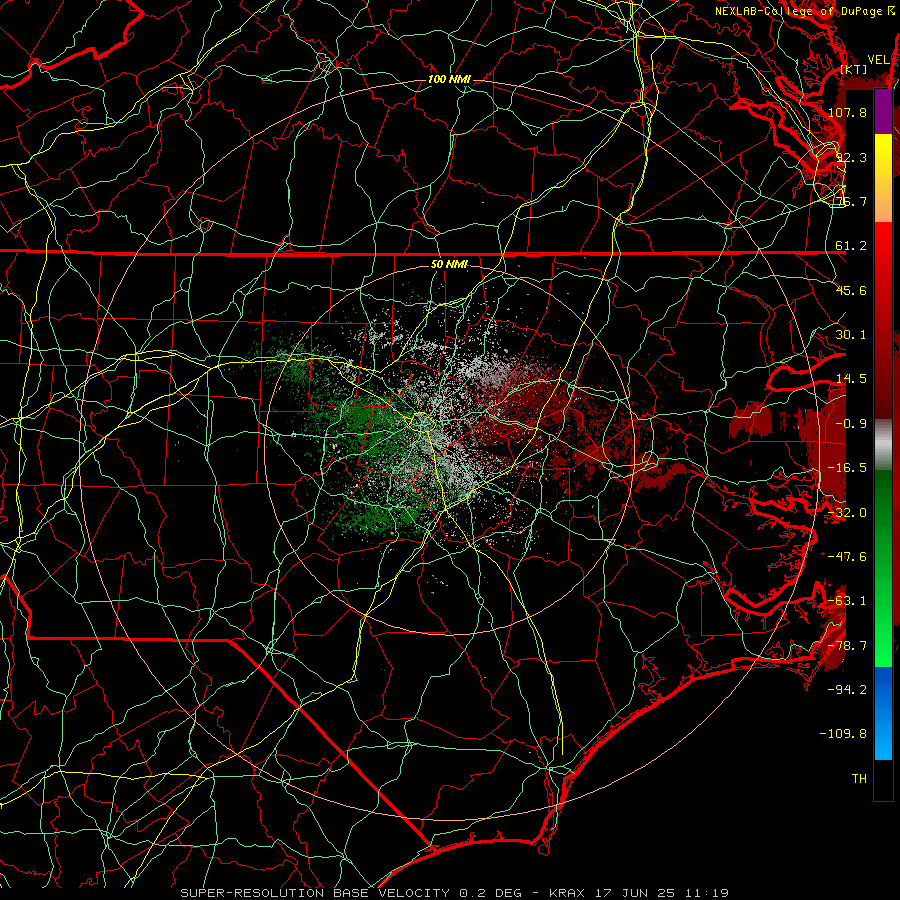
Task: Select the 76.7 velocity scale value
Action: pos(851,201)
